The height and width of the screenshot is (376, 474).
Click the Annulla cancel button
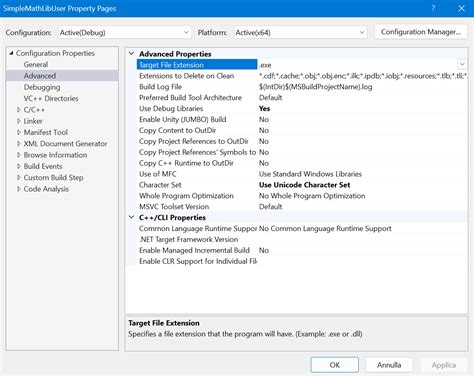[x=389, y=365]
